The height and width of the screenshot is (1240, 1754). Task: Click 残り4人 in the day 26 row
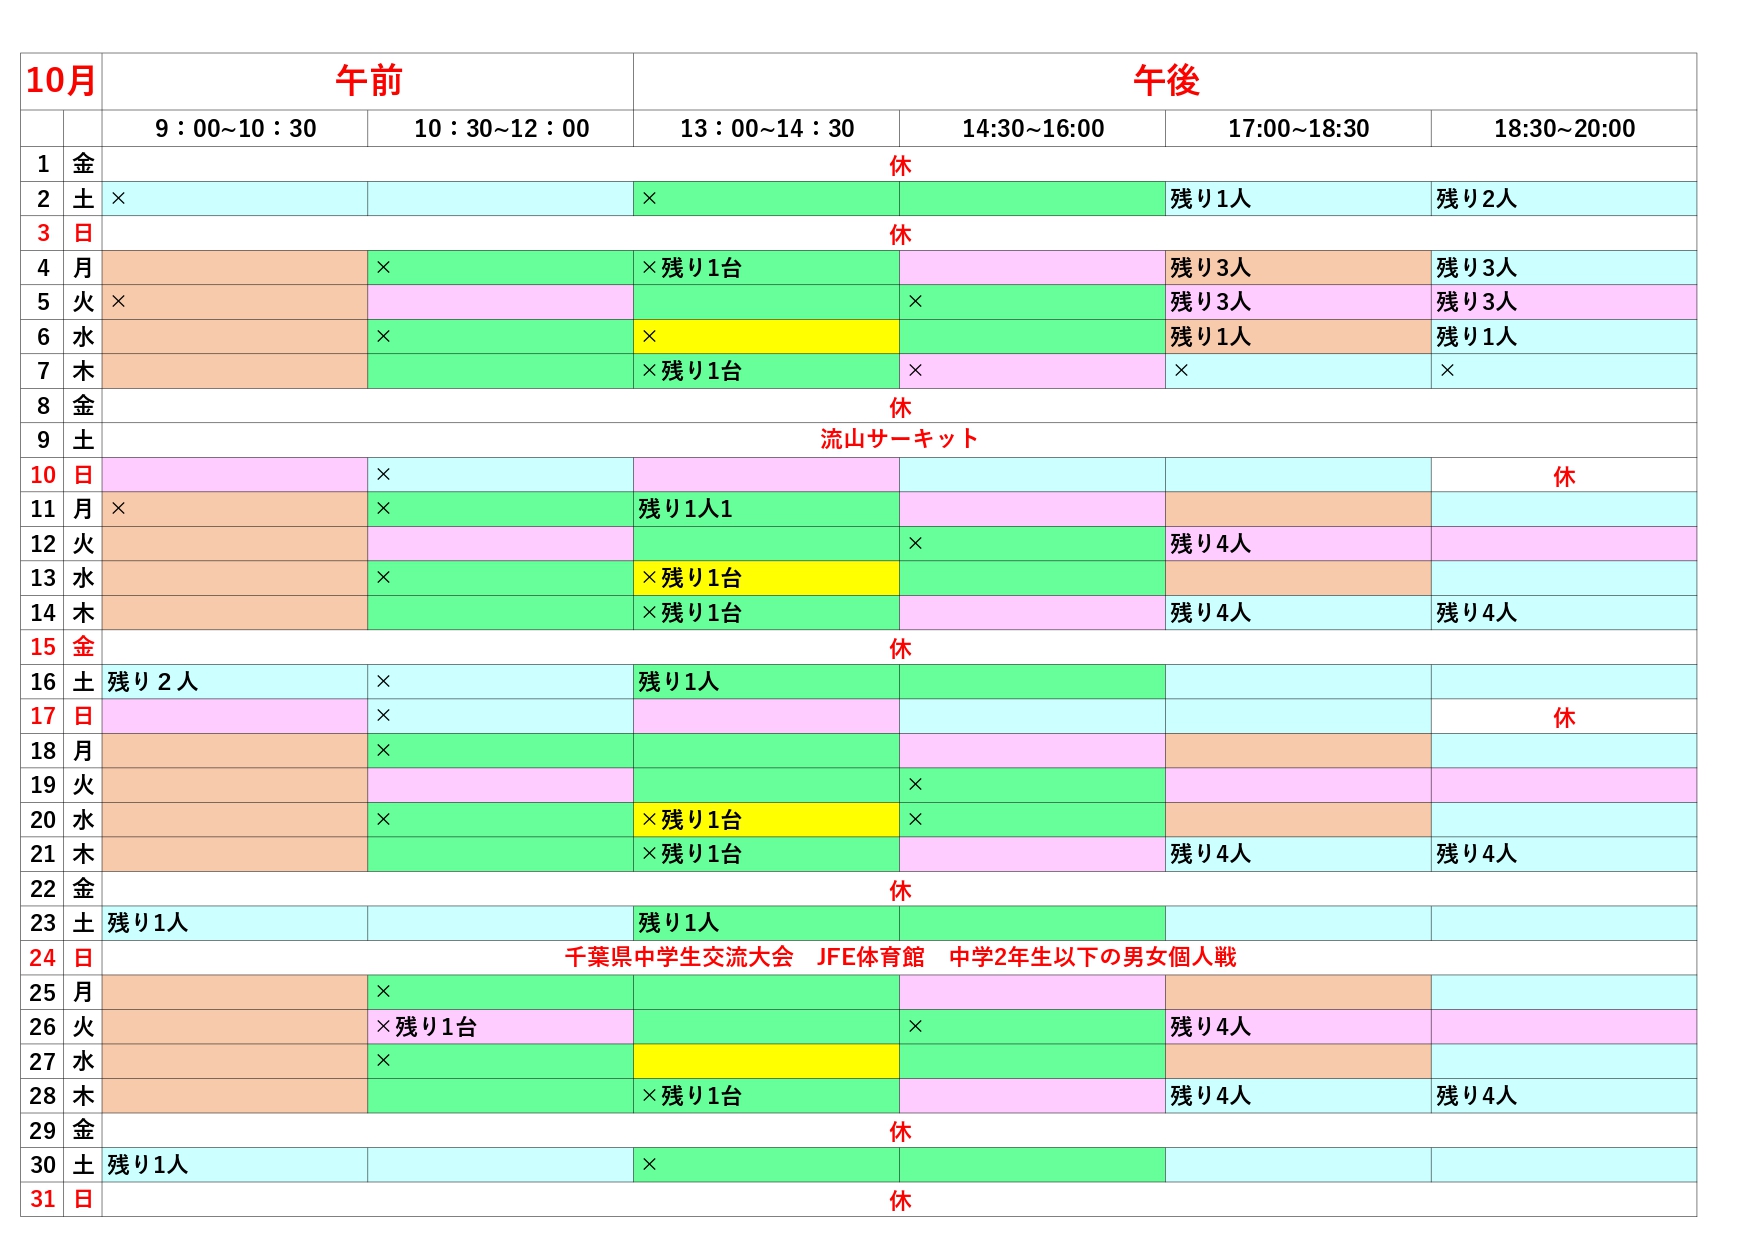point(1210,1027)
